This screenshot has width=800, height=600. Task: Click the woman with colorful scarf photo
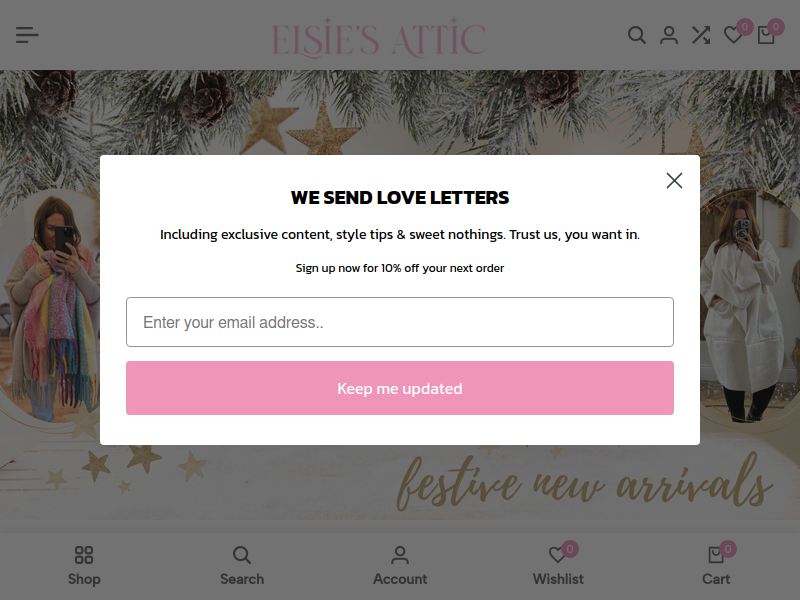click(50, 305)
